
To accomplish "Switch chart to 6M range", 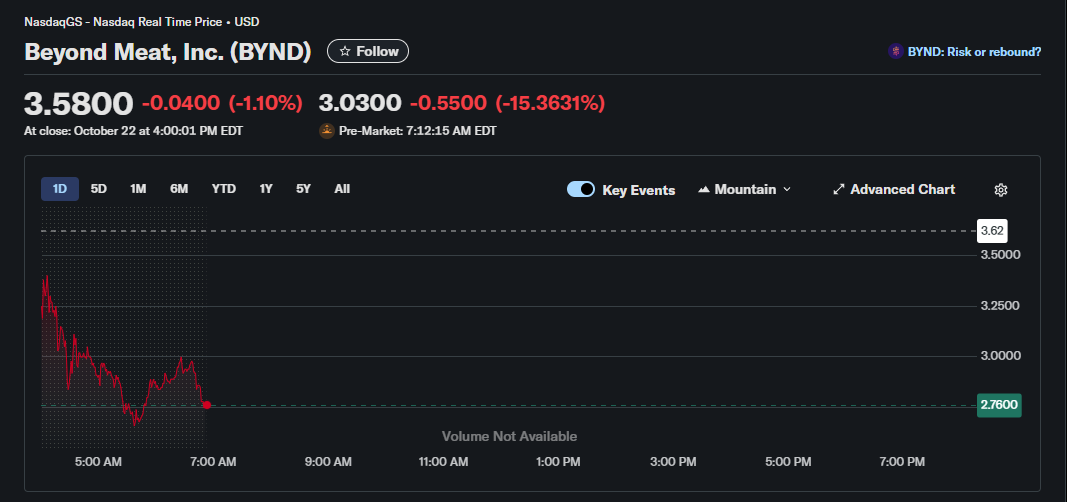I will point(179,189).
